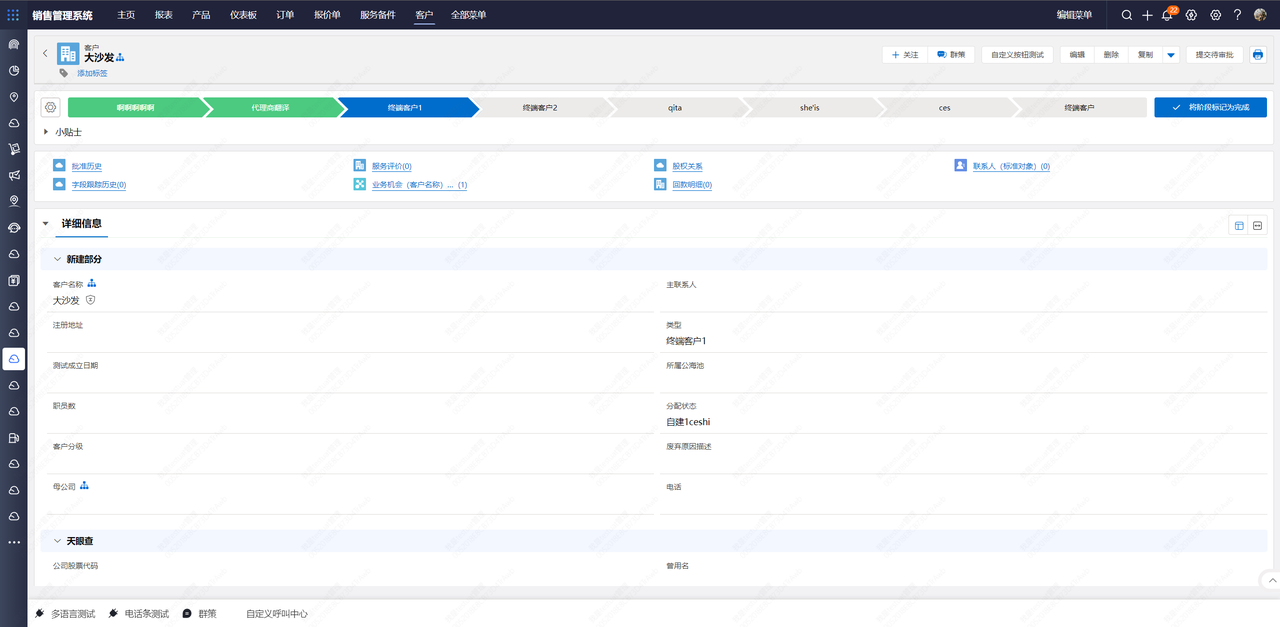Viewport: 1280px width, 627px height.
Task: Click the print icon button
Action: [x=1258, y=55]
